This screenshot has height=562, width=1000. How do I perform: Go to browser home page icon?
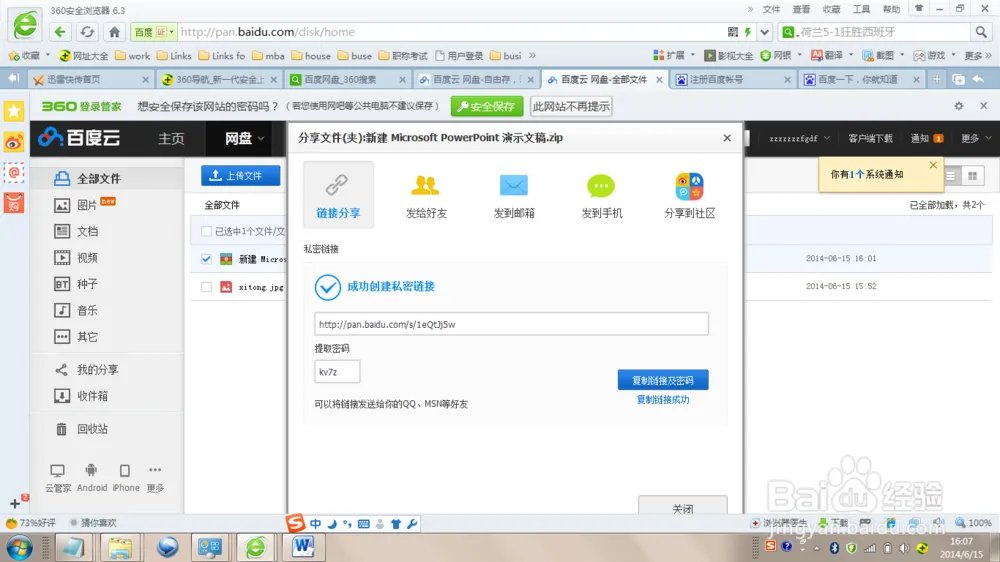114,32
